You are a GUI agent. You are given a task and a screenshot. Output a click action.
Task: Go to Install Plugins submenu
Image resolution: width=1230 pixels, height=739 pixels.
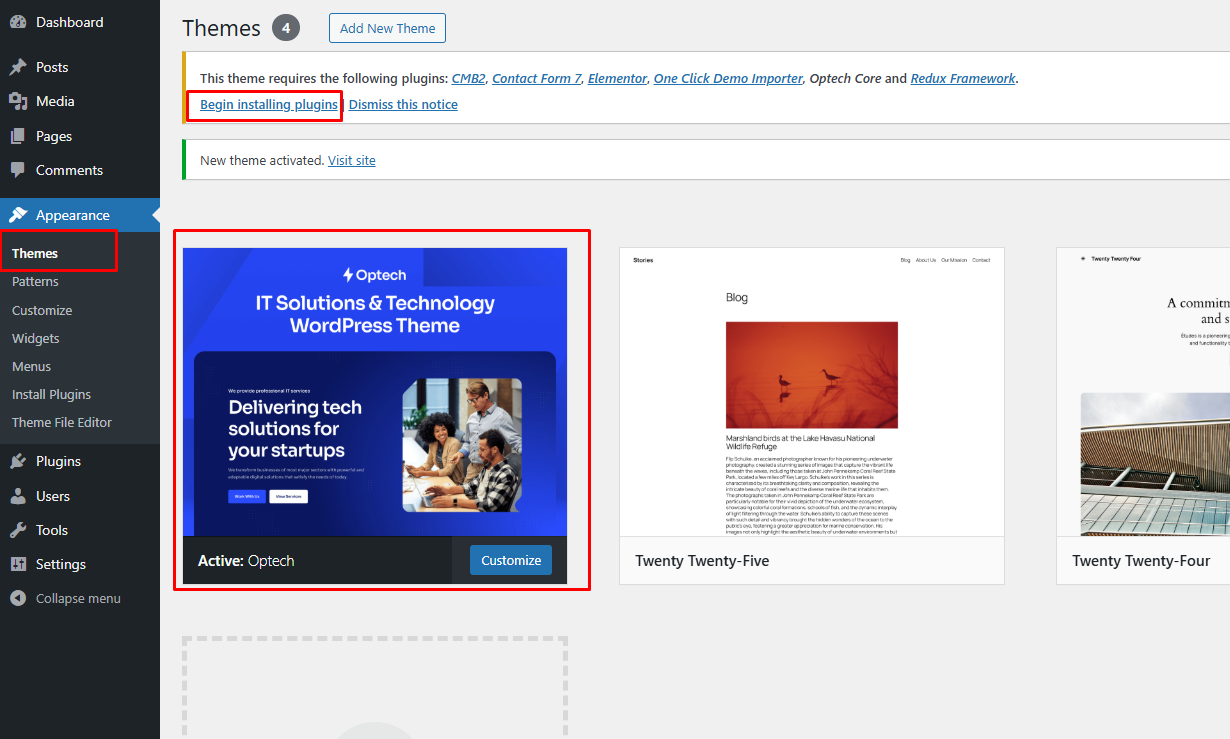[51, 394]
